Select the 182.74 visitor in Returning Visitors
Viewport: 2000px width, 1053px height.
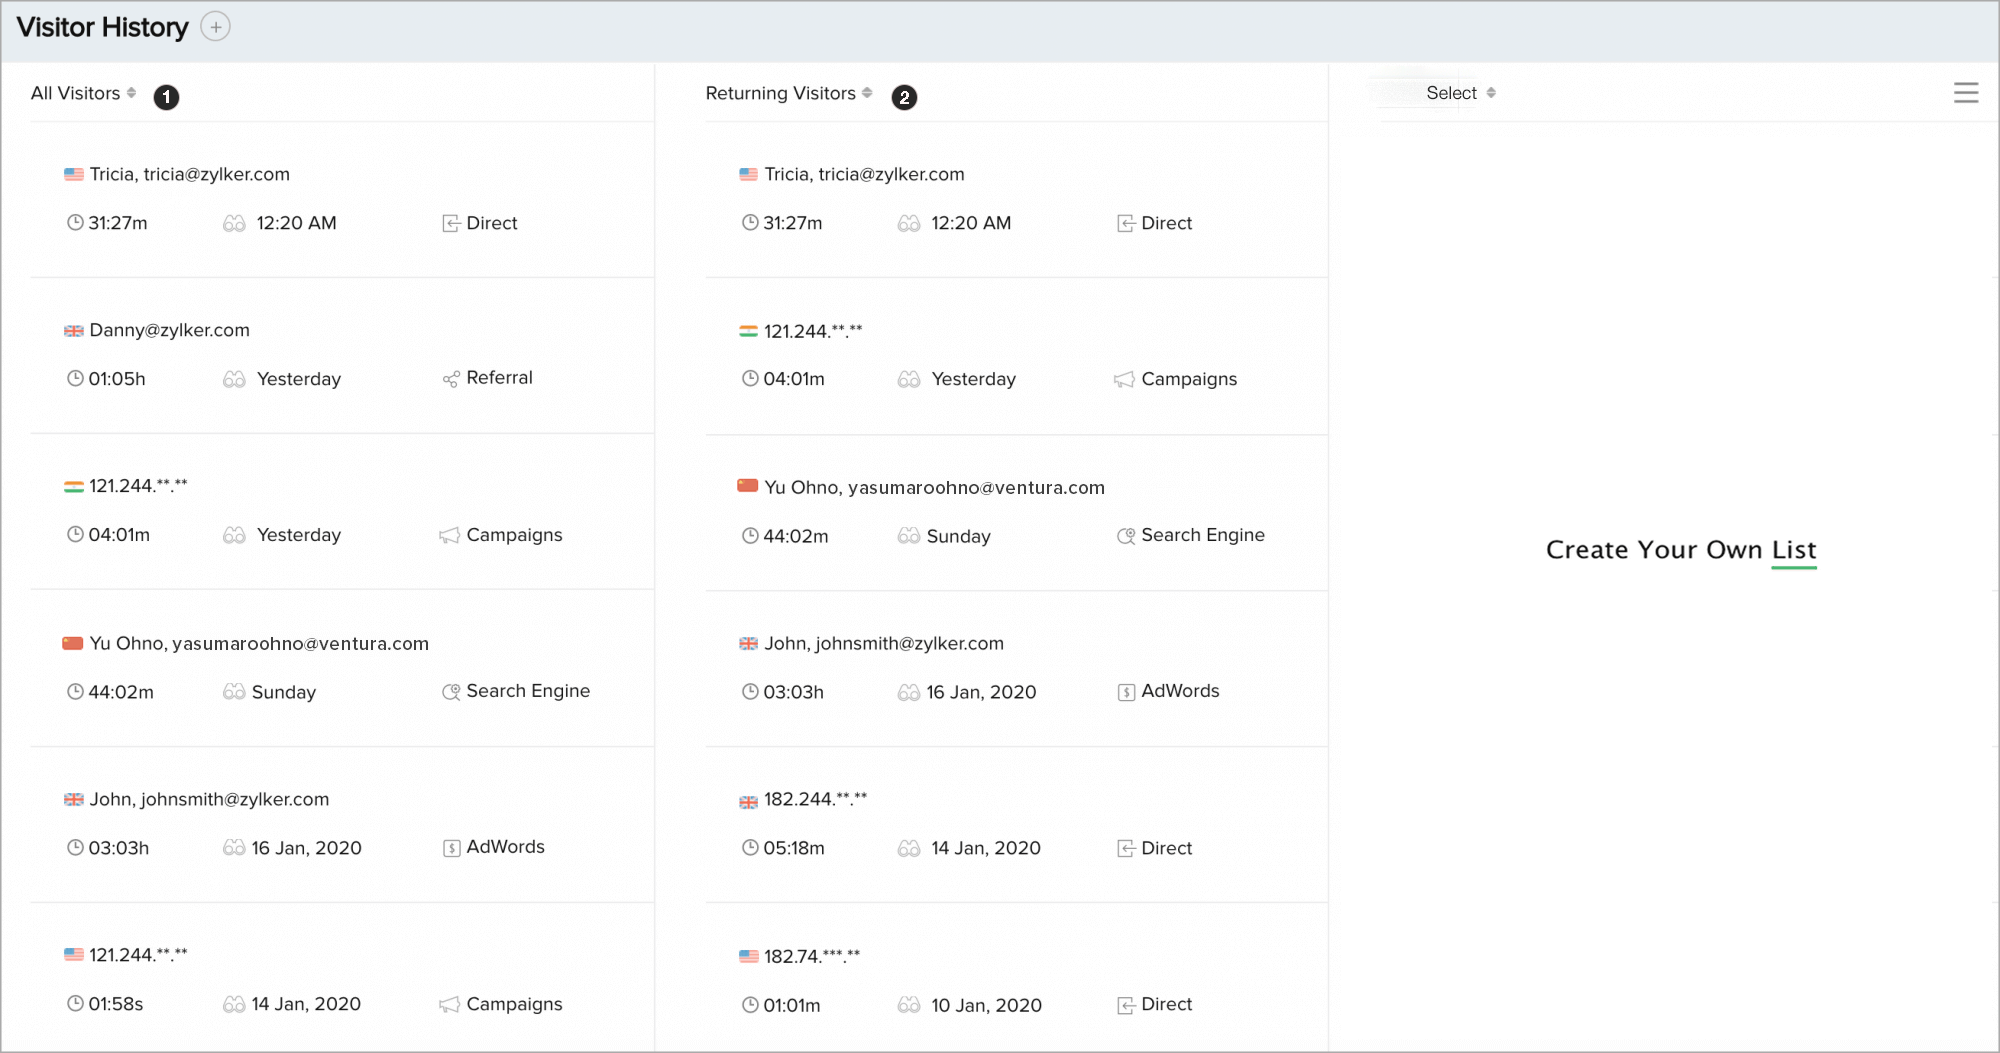click(x=811, y=956)
